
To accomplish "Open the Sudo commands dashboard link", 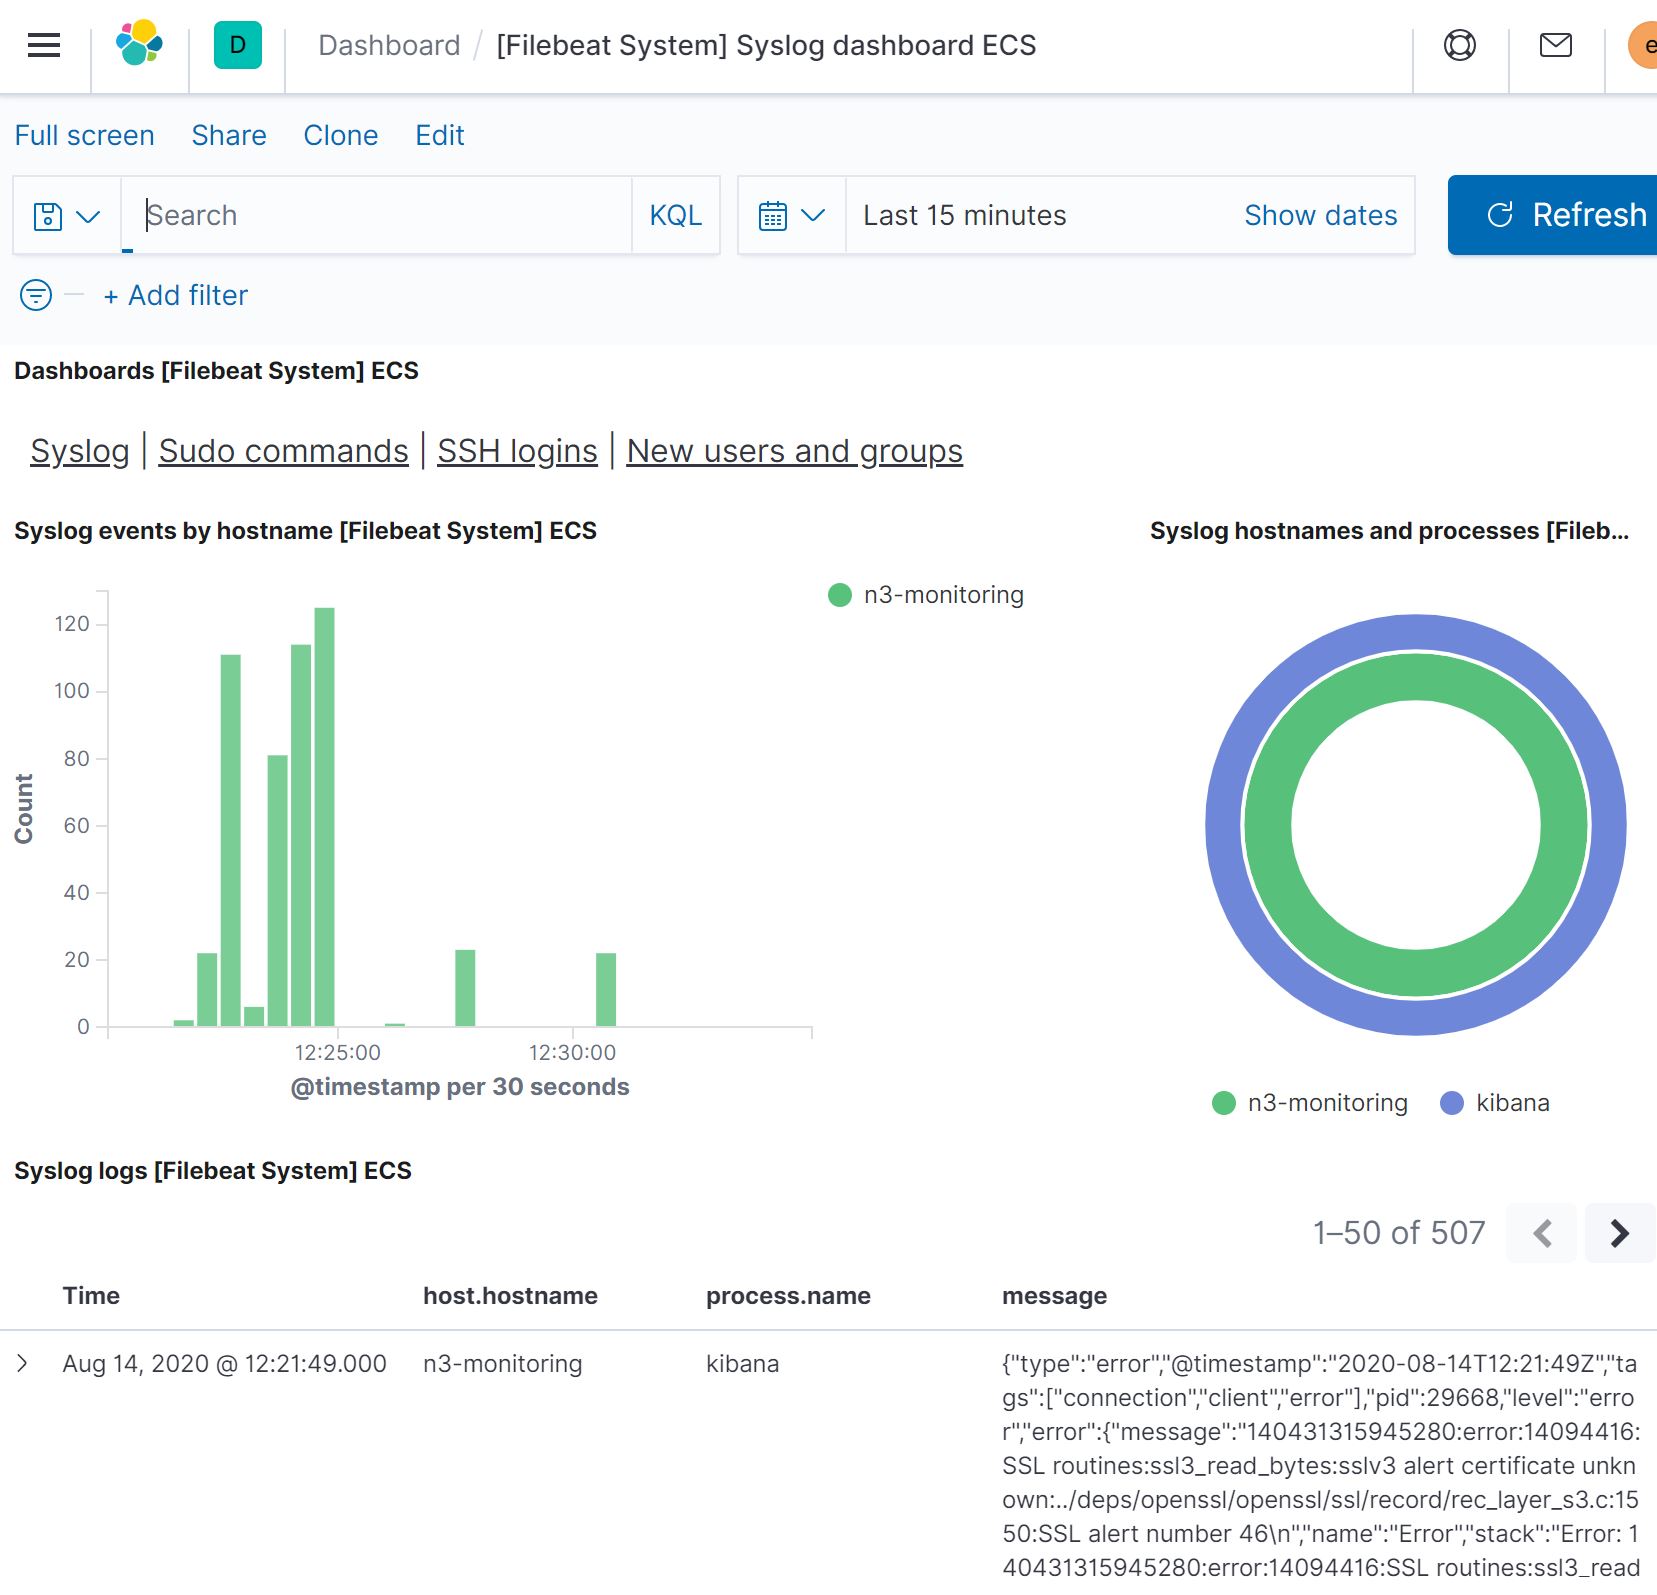I will pyautogui.click(x=283, y=451).
